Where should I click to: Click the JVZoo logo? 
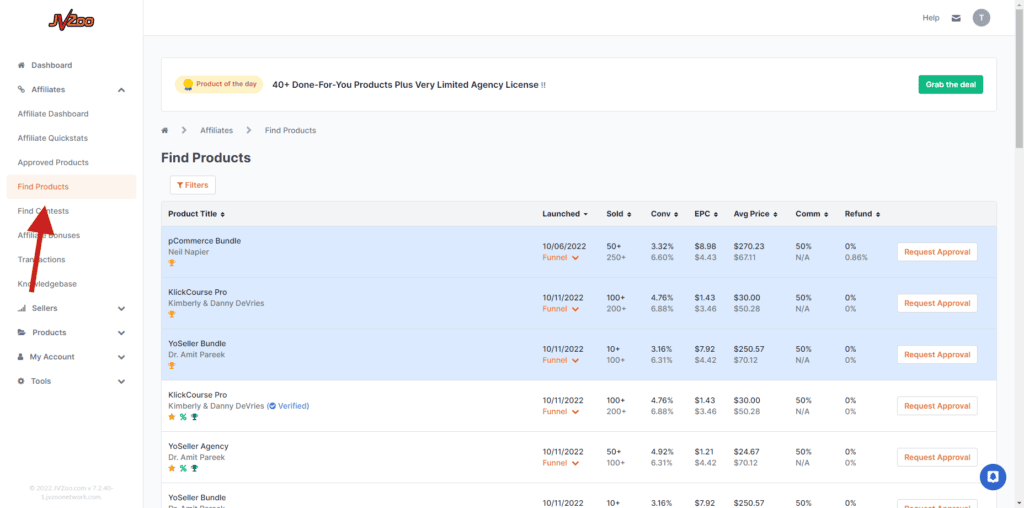(x=71, y=22)
